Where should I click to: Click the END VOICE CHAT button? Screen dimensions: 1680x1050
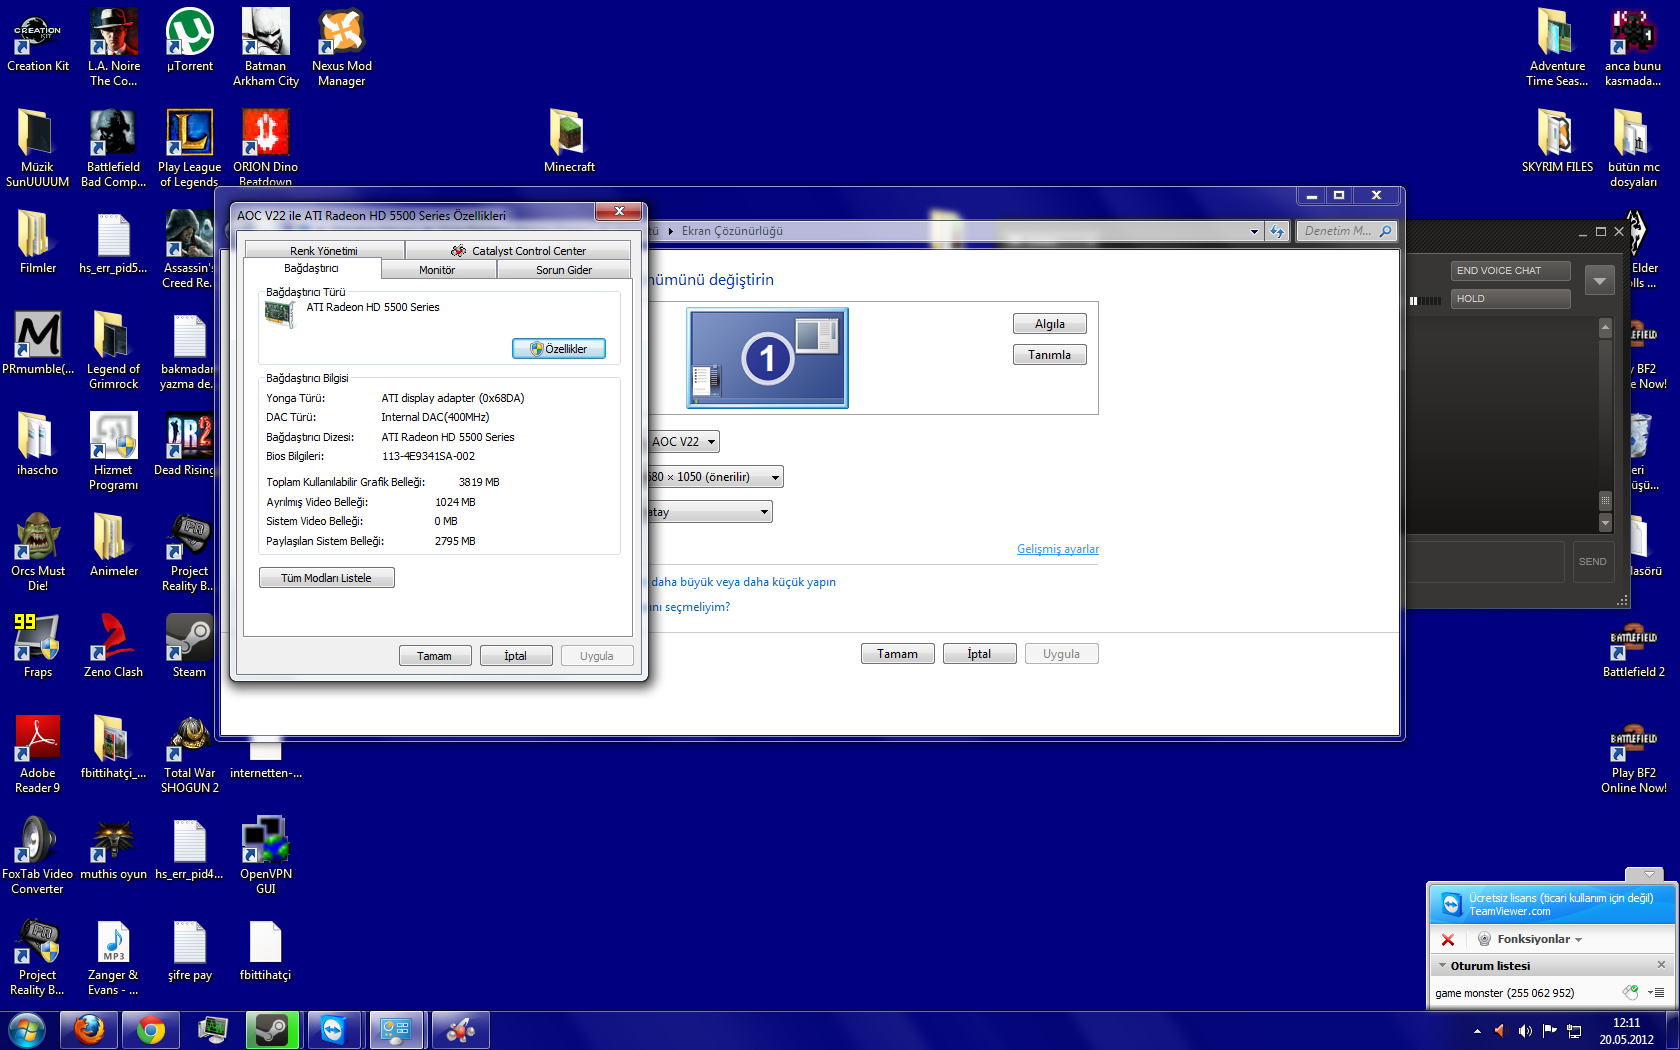coord(1510,271)
